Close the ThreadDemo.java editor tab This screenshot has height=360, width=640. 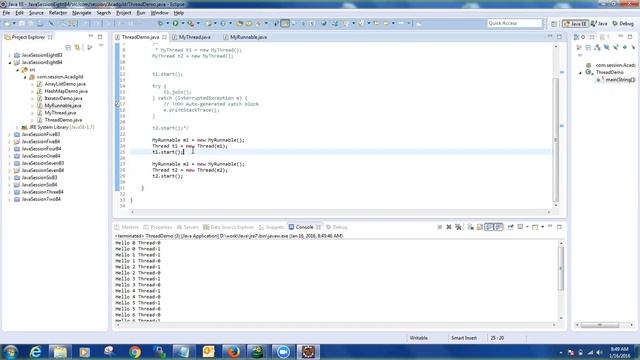click(x=164, y=37)
